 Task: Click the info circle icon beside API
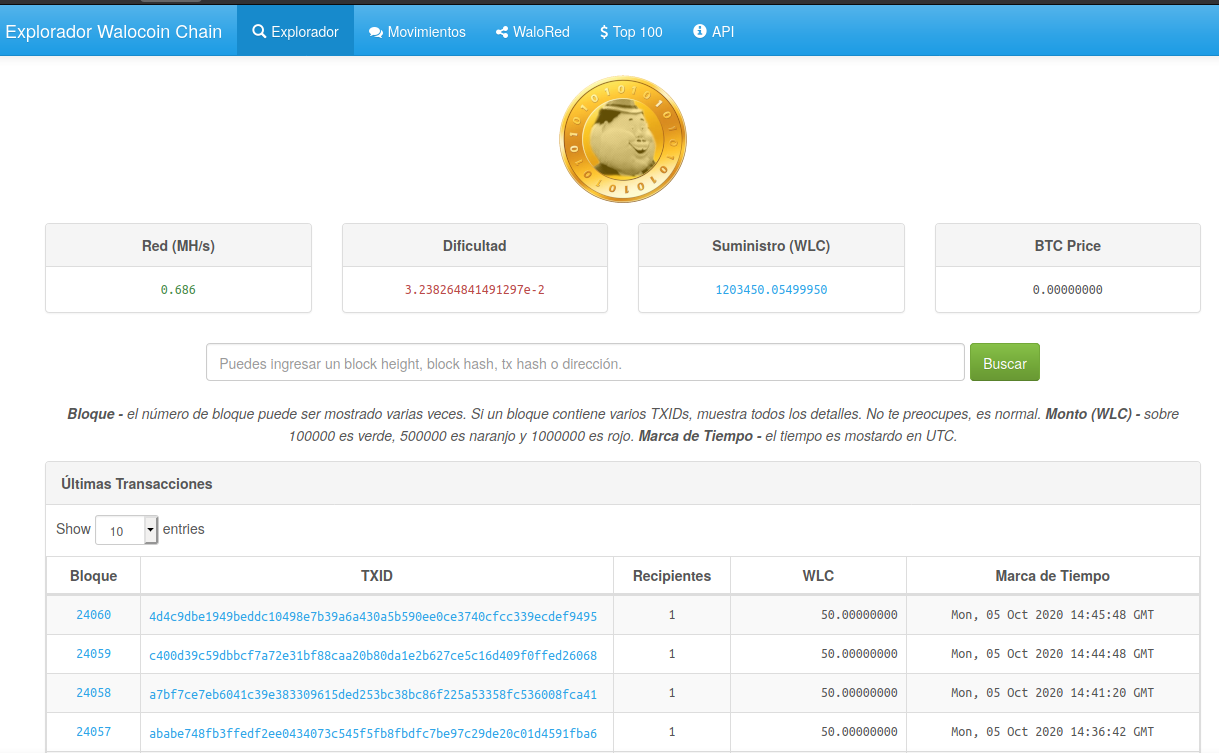[700, 32]
